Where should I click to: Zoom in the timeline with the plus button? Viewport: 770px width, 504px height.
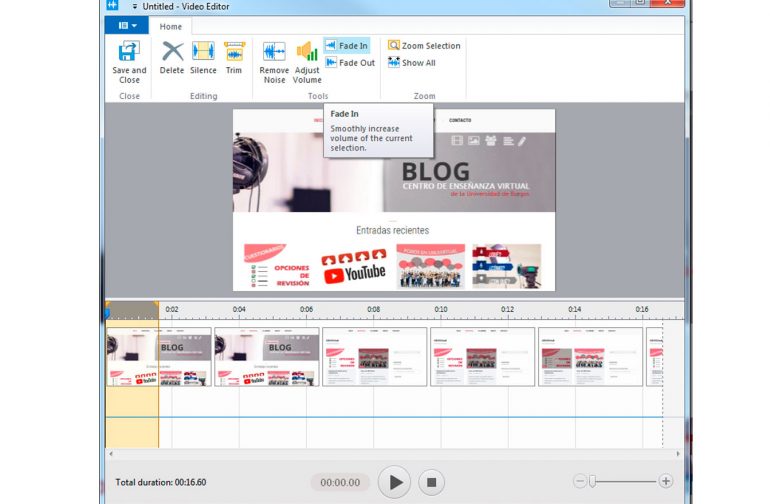[666, 481]
